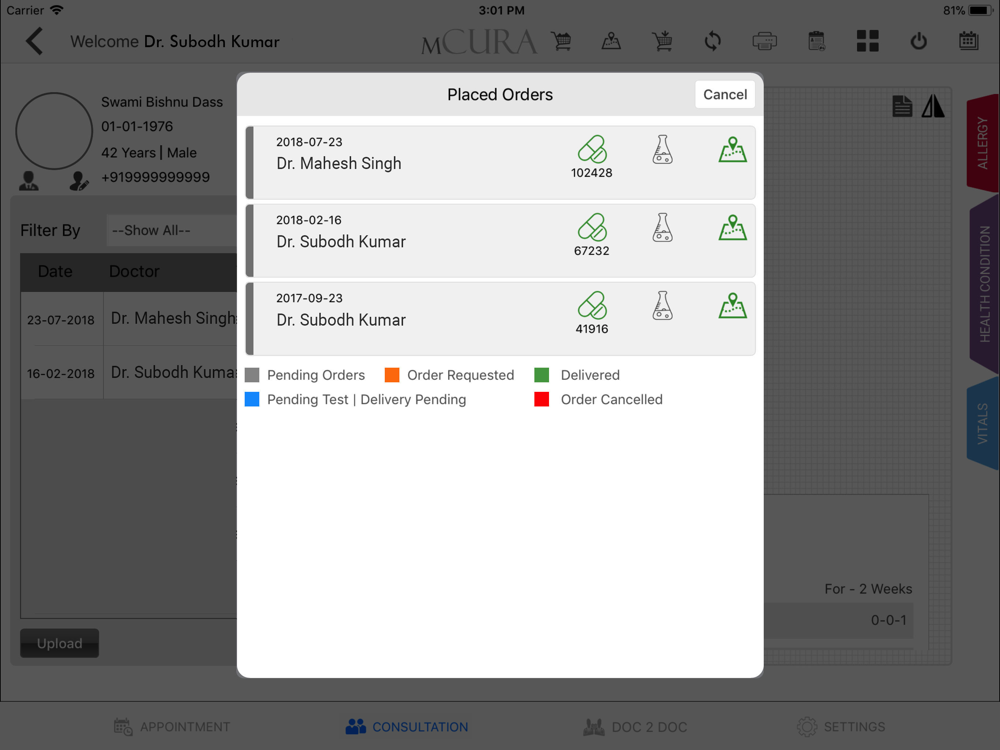Tap the edit patient icon under avatar

tap(78, 181)
